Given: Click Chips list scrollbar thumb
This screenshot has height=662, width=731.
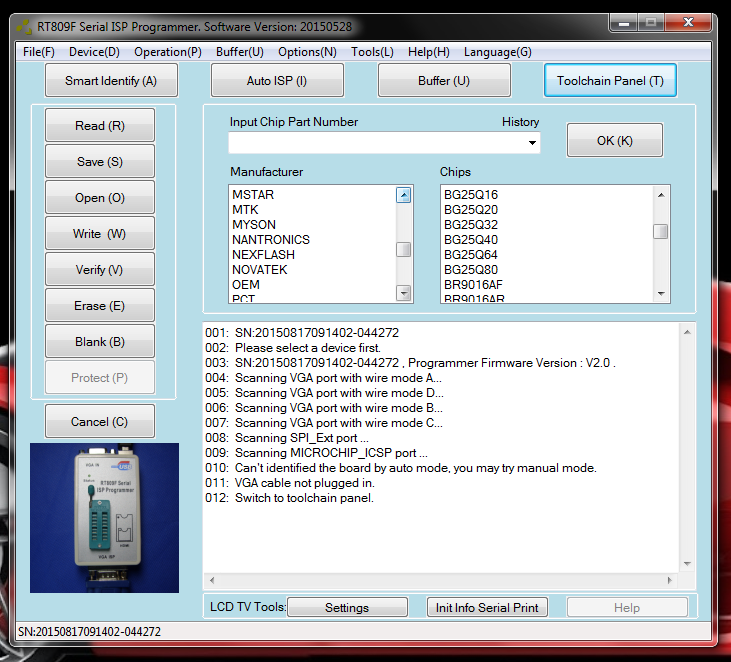Looking at the screenshot, I should [x=661, y=231].
